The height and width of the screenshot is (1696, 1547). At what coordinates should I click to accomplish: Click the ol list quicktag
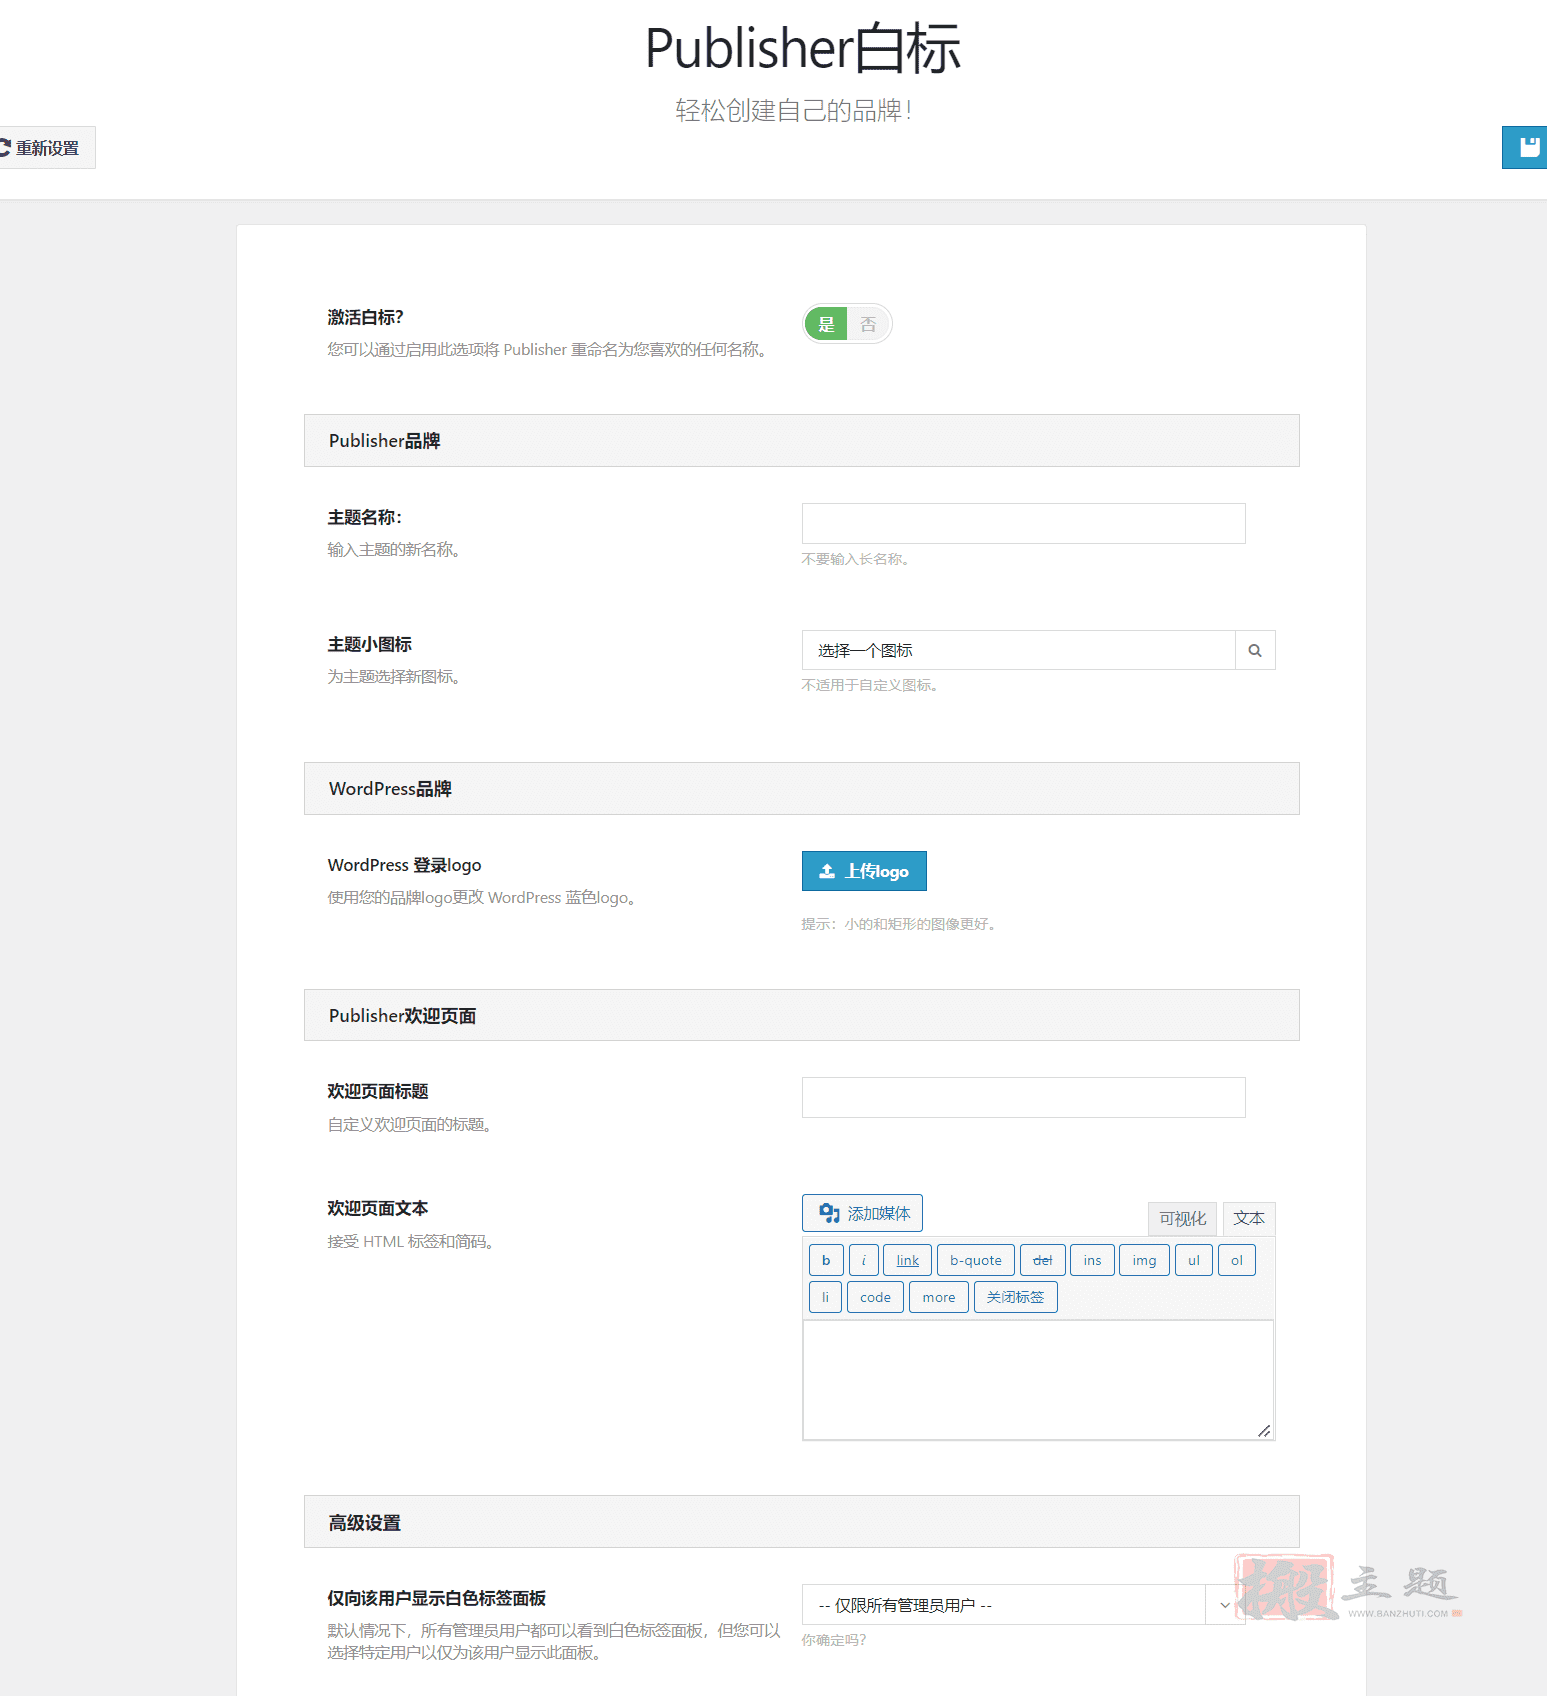point(1237,1260)
